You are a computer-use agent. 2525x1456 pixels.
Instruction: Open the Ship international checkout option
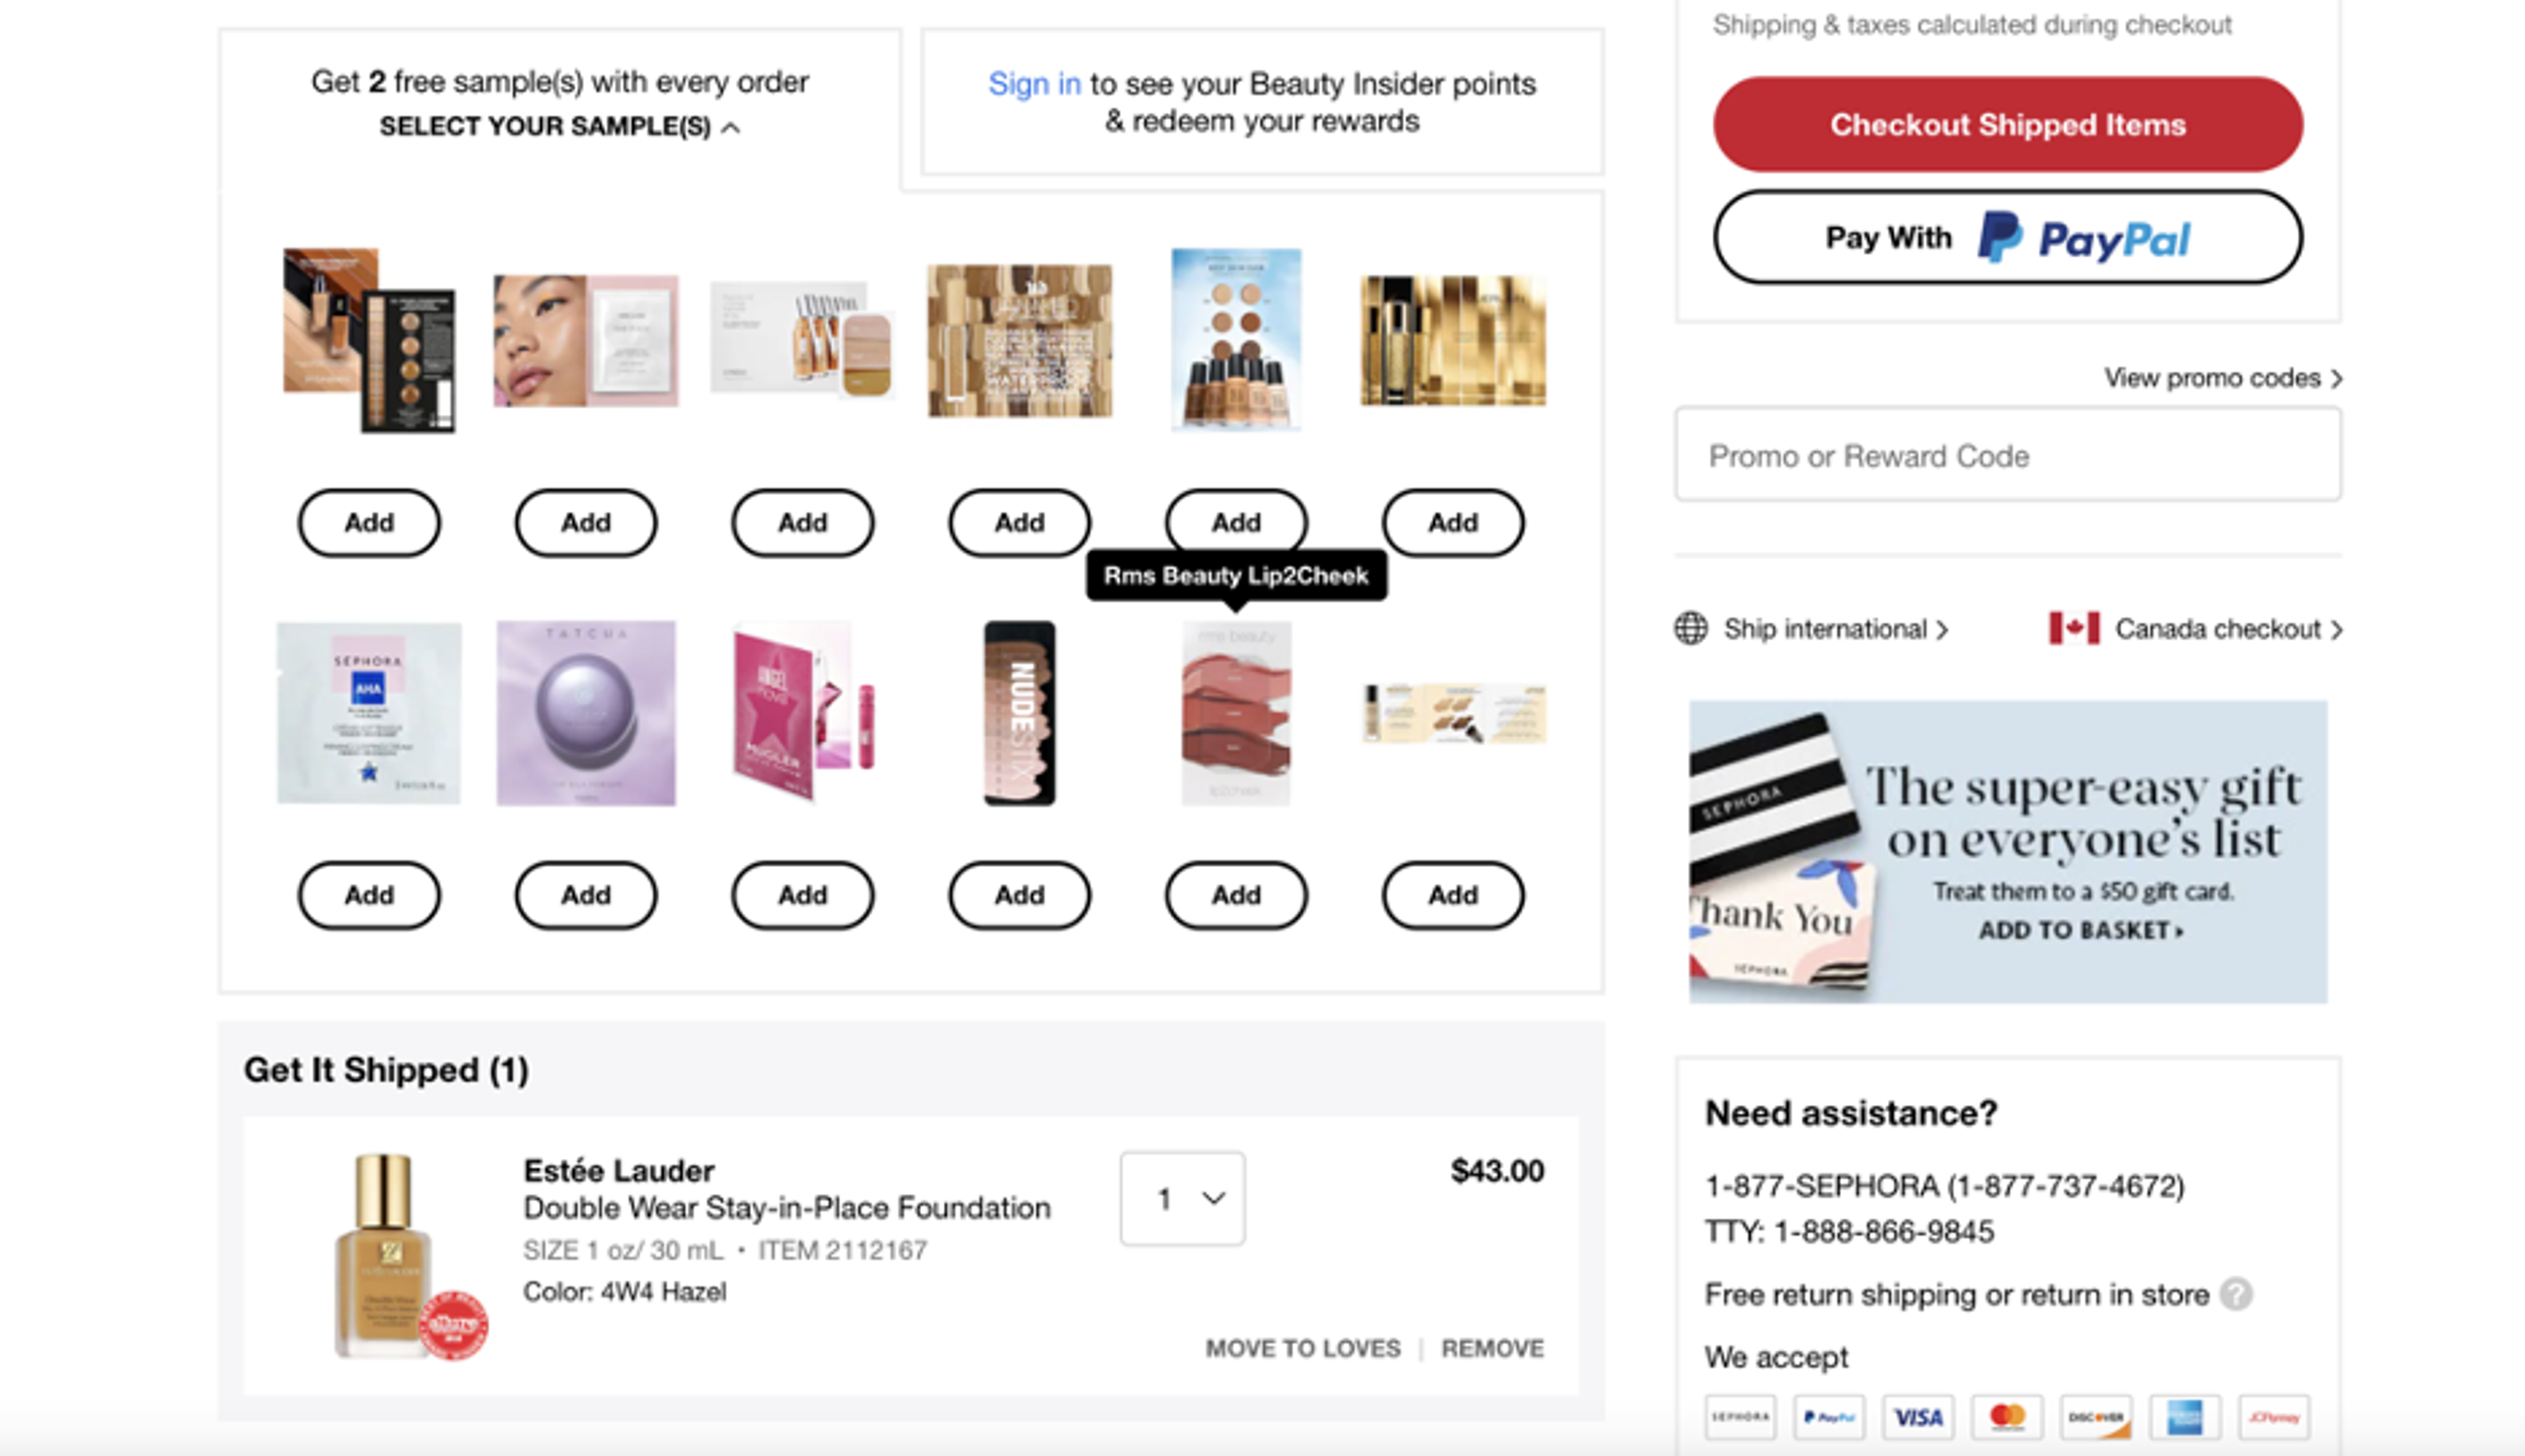[x=1824, y=628]
